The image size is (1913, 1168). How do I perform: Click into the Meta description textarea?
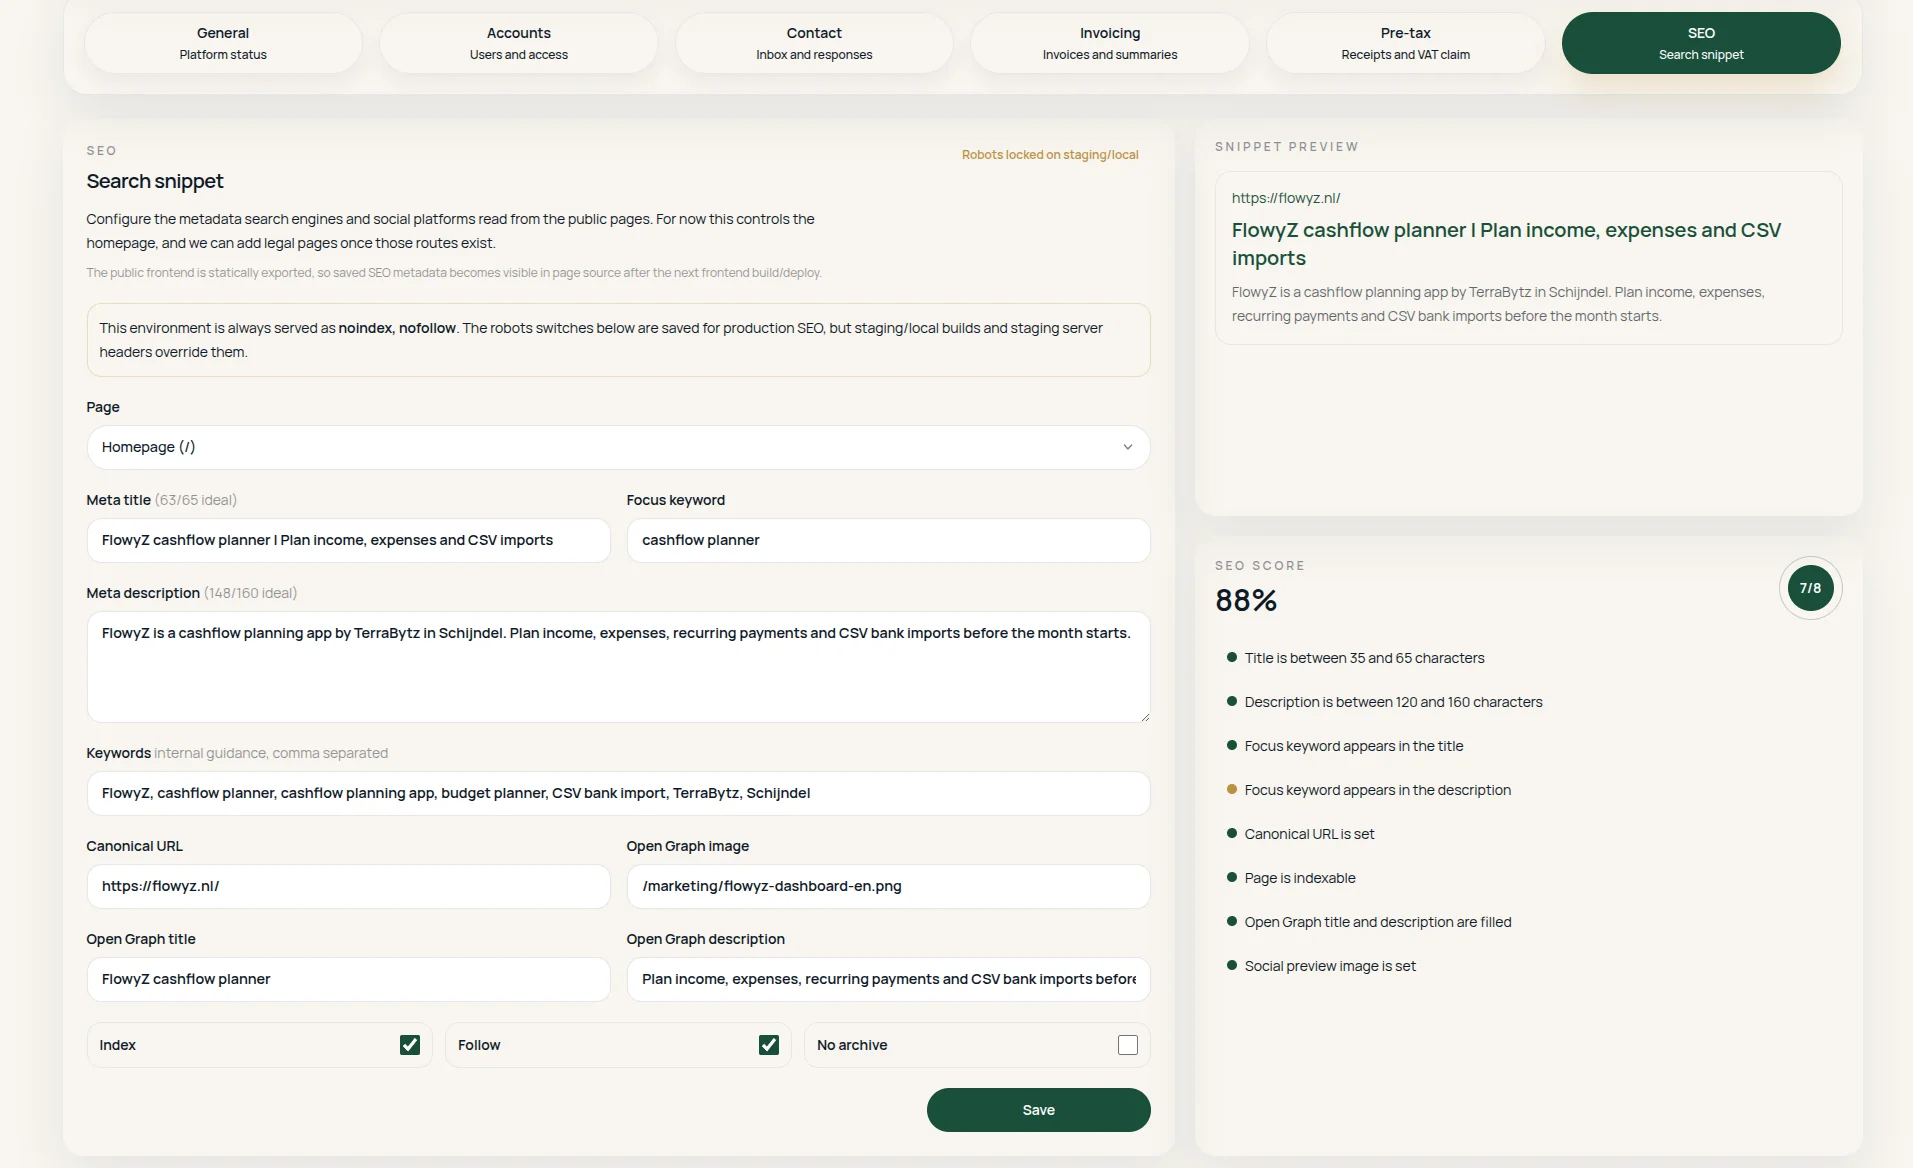coord(618,667)
